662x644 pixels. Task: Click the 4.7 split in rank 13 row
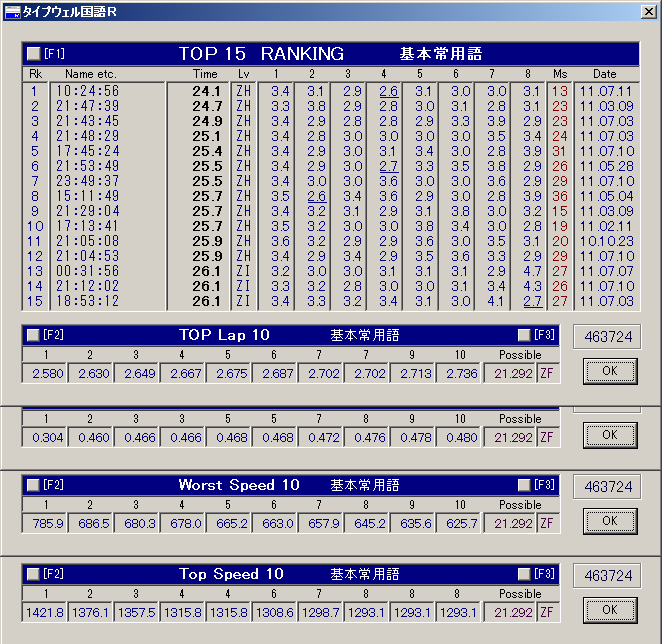click(532, 271)
